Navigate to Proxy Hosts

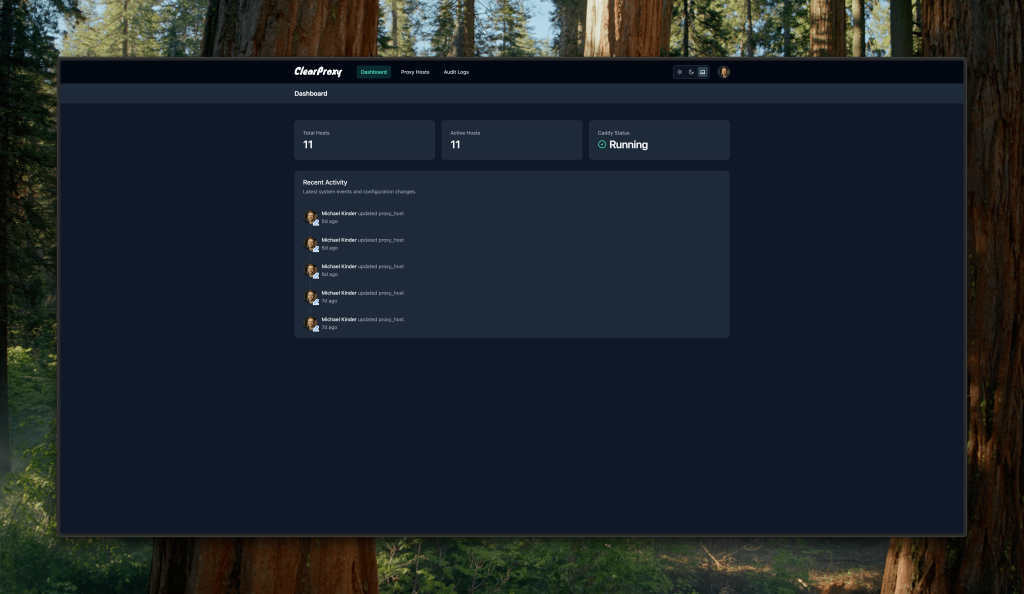pos(415,71)
